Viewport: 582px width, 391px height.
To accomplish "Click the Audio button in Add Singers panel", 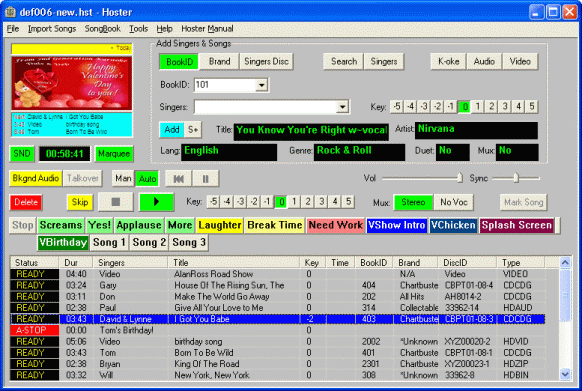I will point(484,62).
